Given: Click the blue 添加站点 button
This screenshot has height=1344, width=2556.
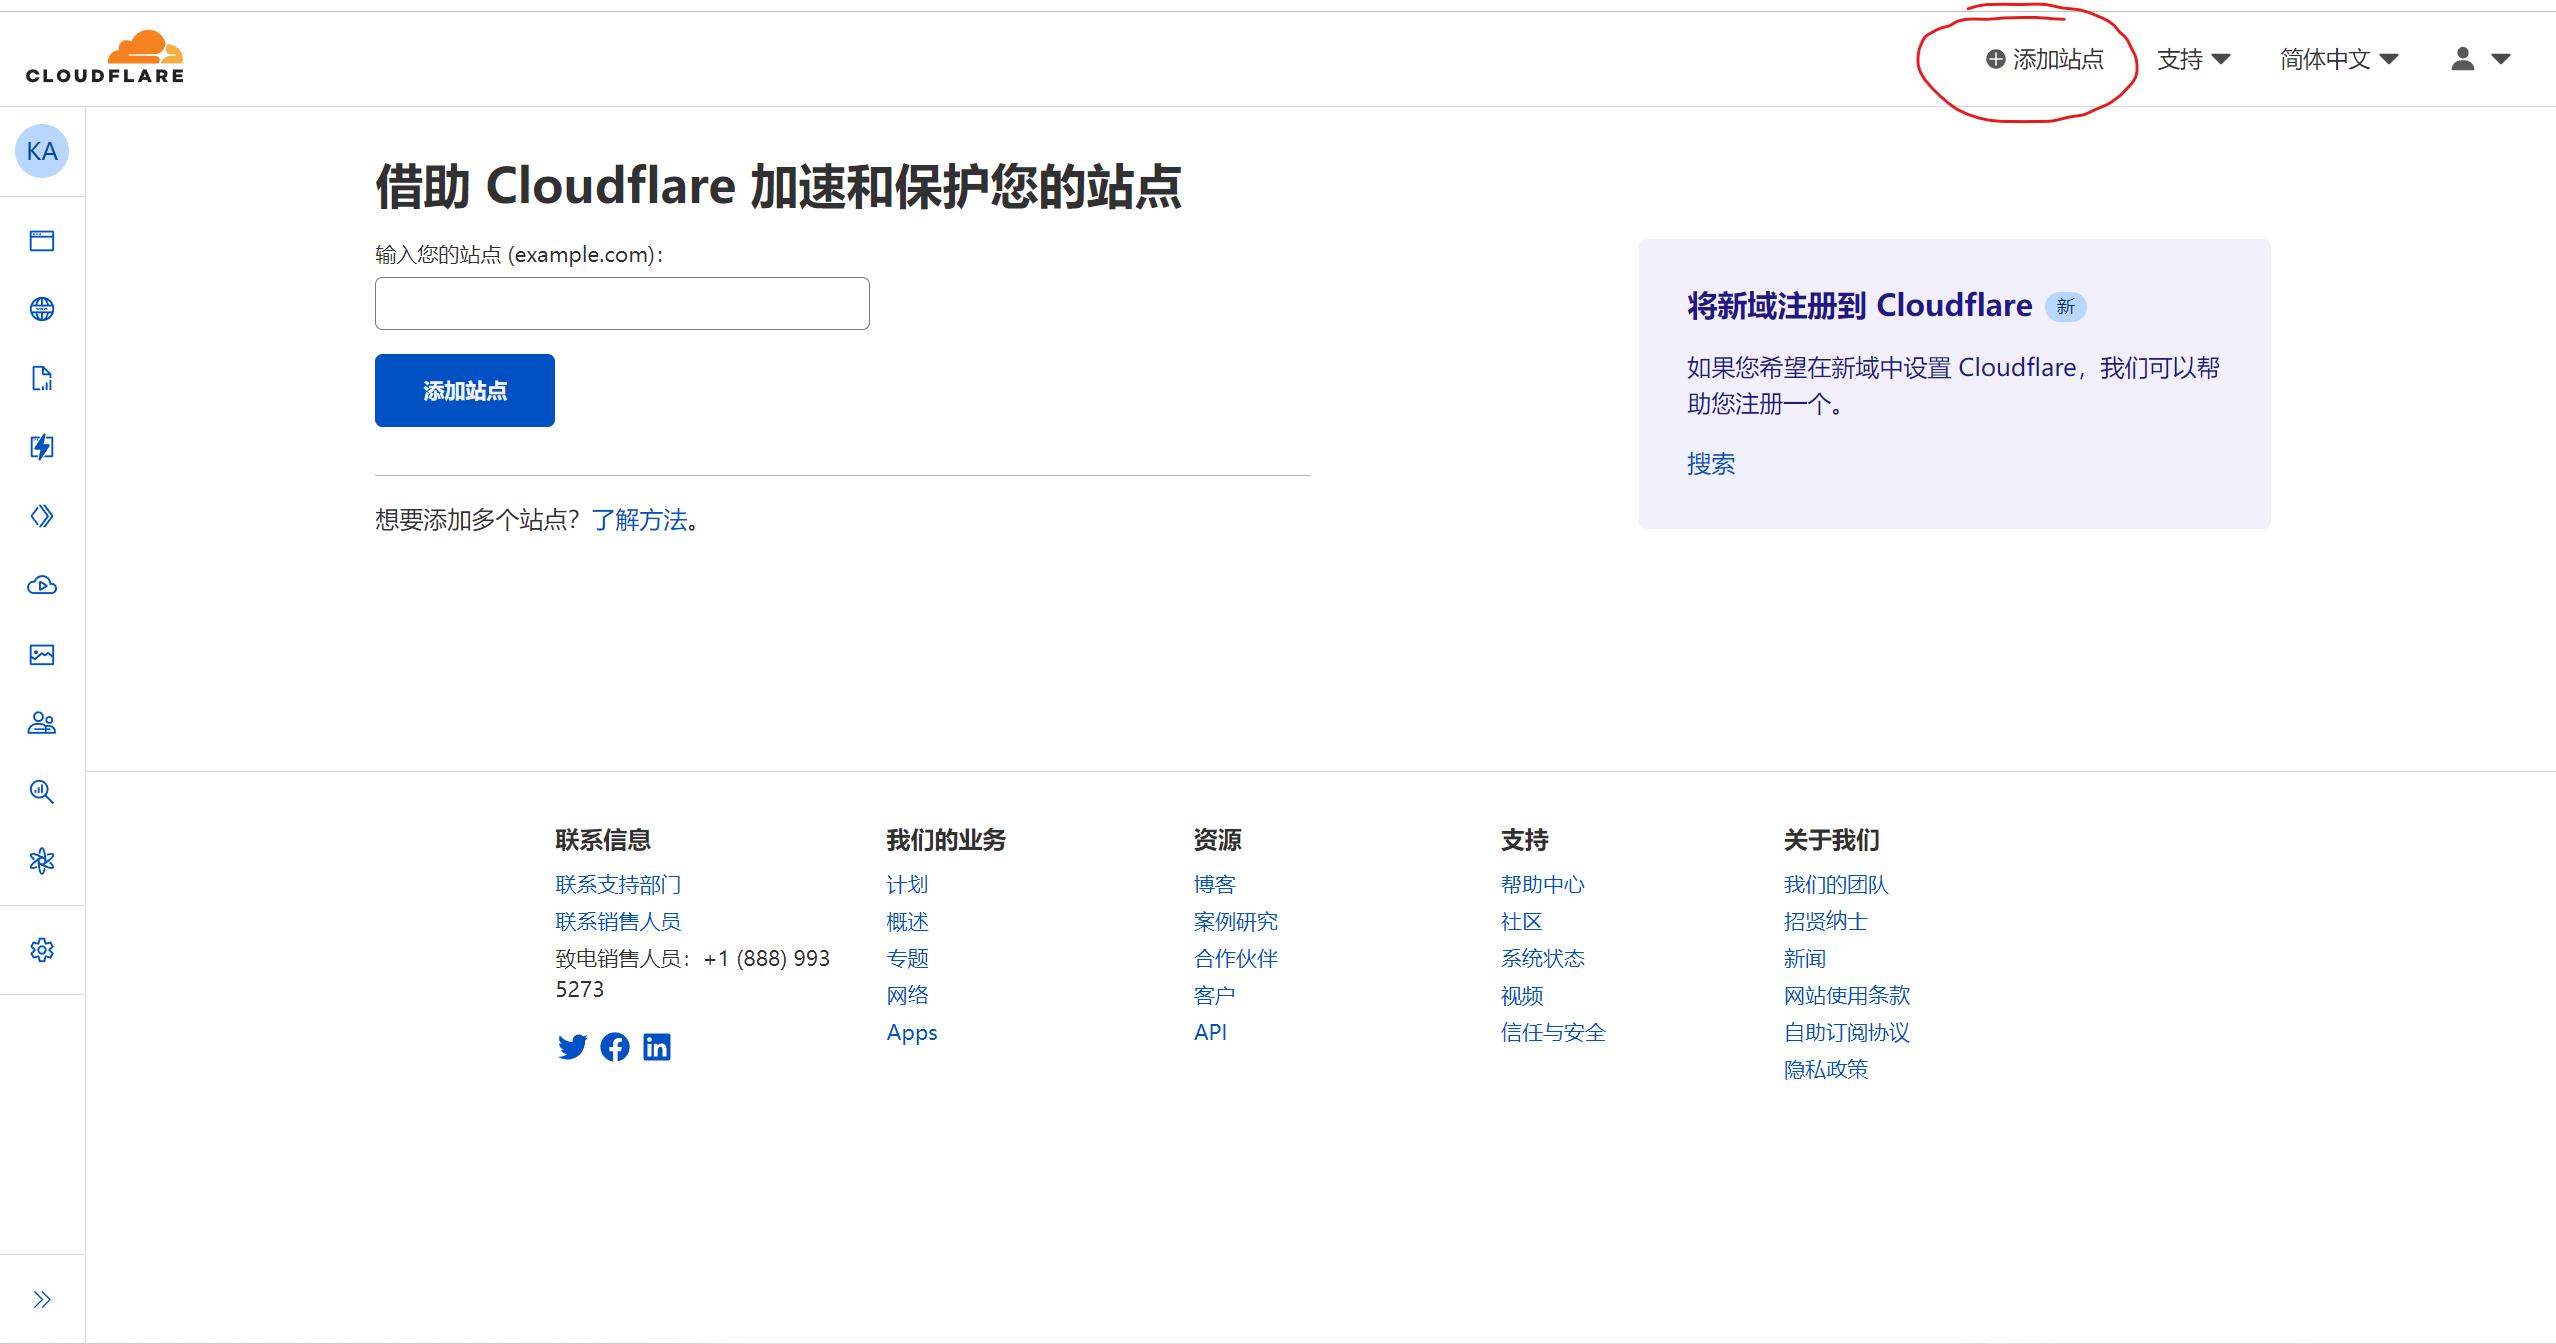Looking at the screenshot, I should 464,390.
